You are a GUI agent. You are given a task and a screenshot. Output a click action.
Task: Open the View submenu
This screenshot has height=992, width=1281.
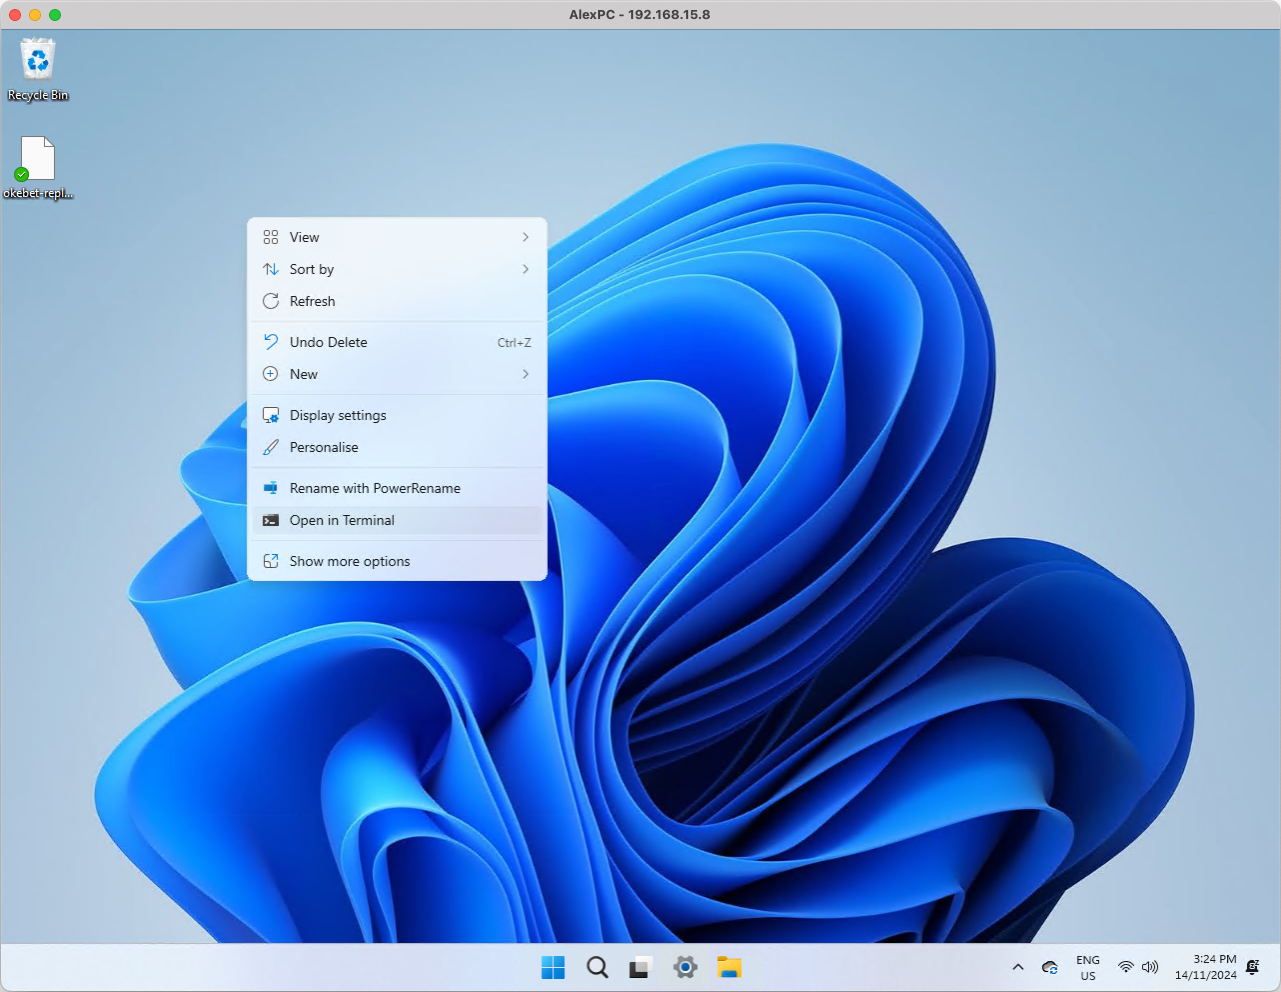(x=397, y=237)
